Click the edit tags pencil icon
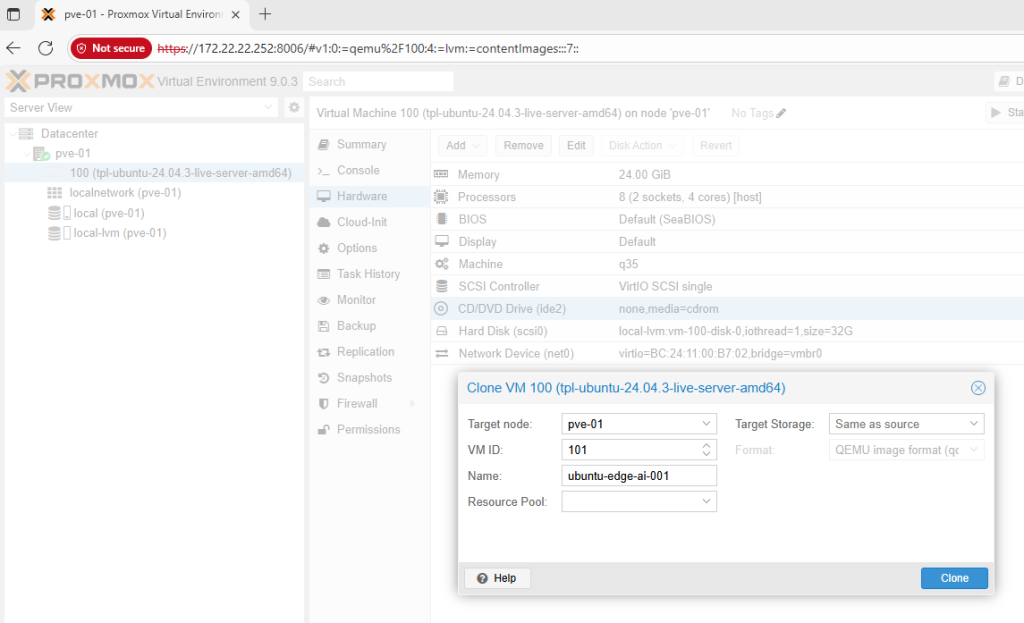1024x623 pixels. click(x=781, y=114)
